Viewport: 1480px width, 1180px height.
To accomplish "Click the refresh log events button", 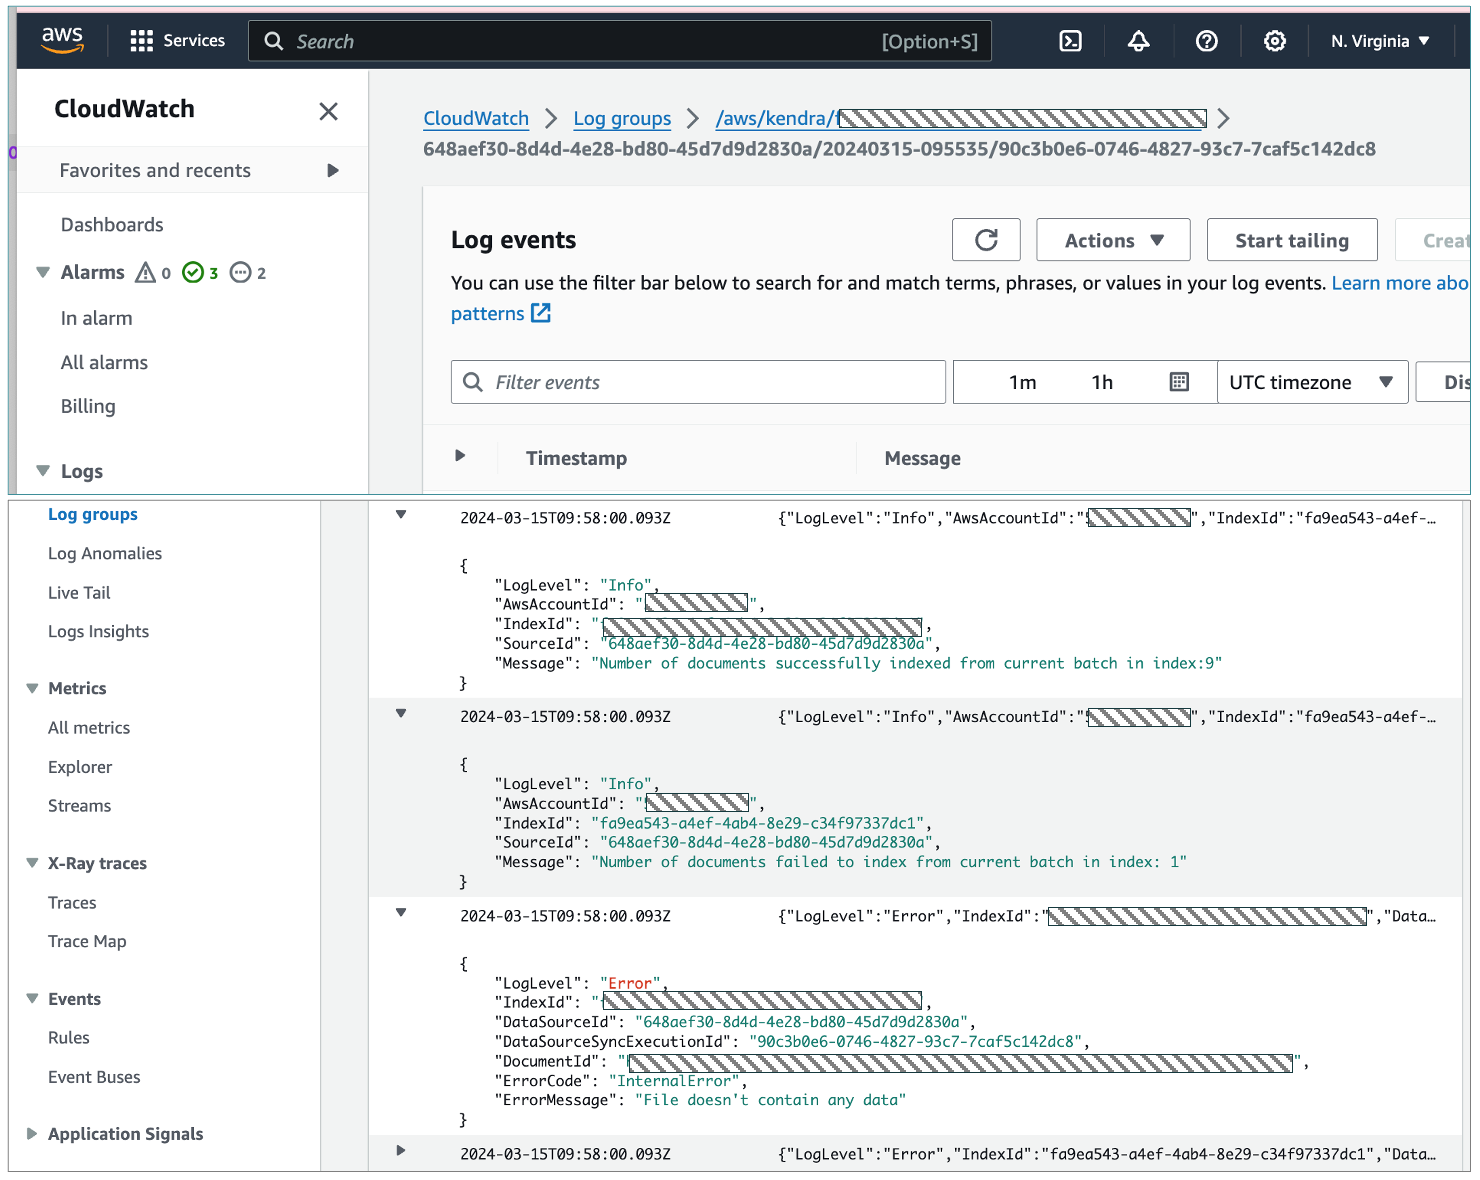I will click(x=986, y=240).
